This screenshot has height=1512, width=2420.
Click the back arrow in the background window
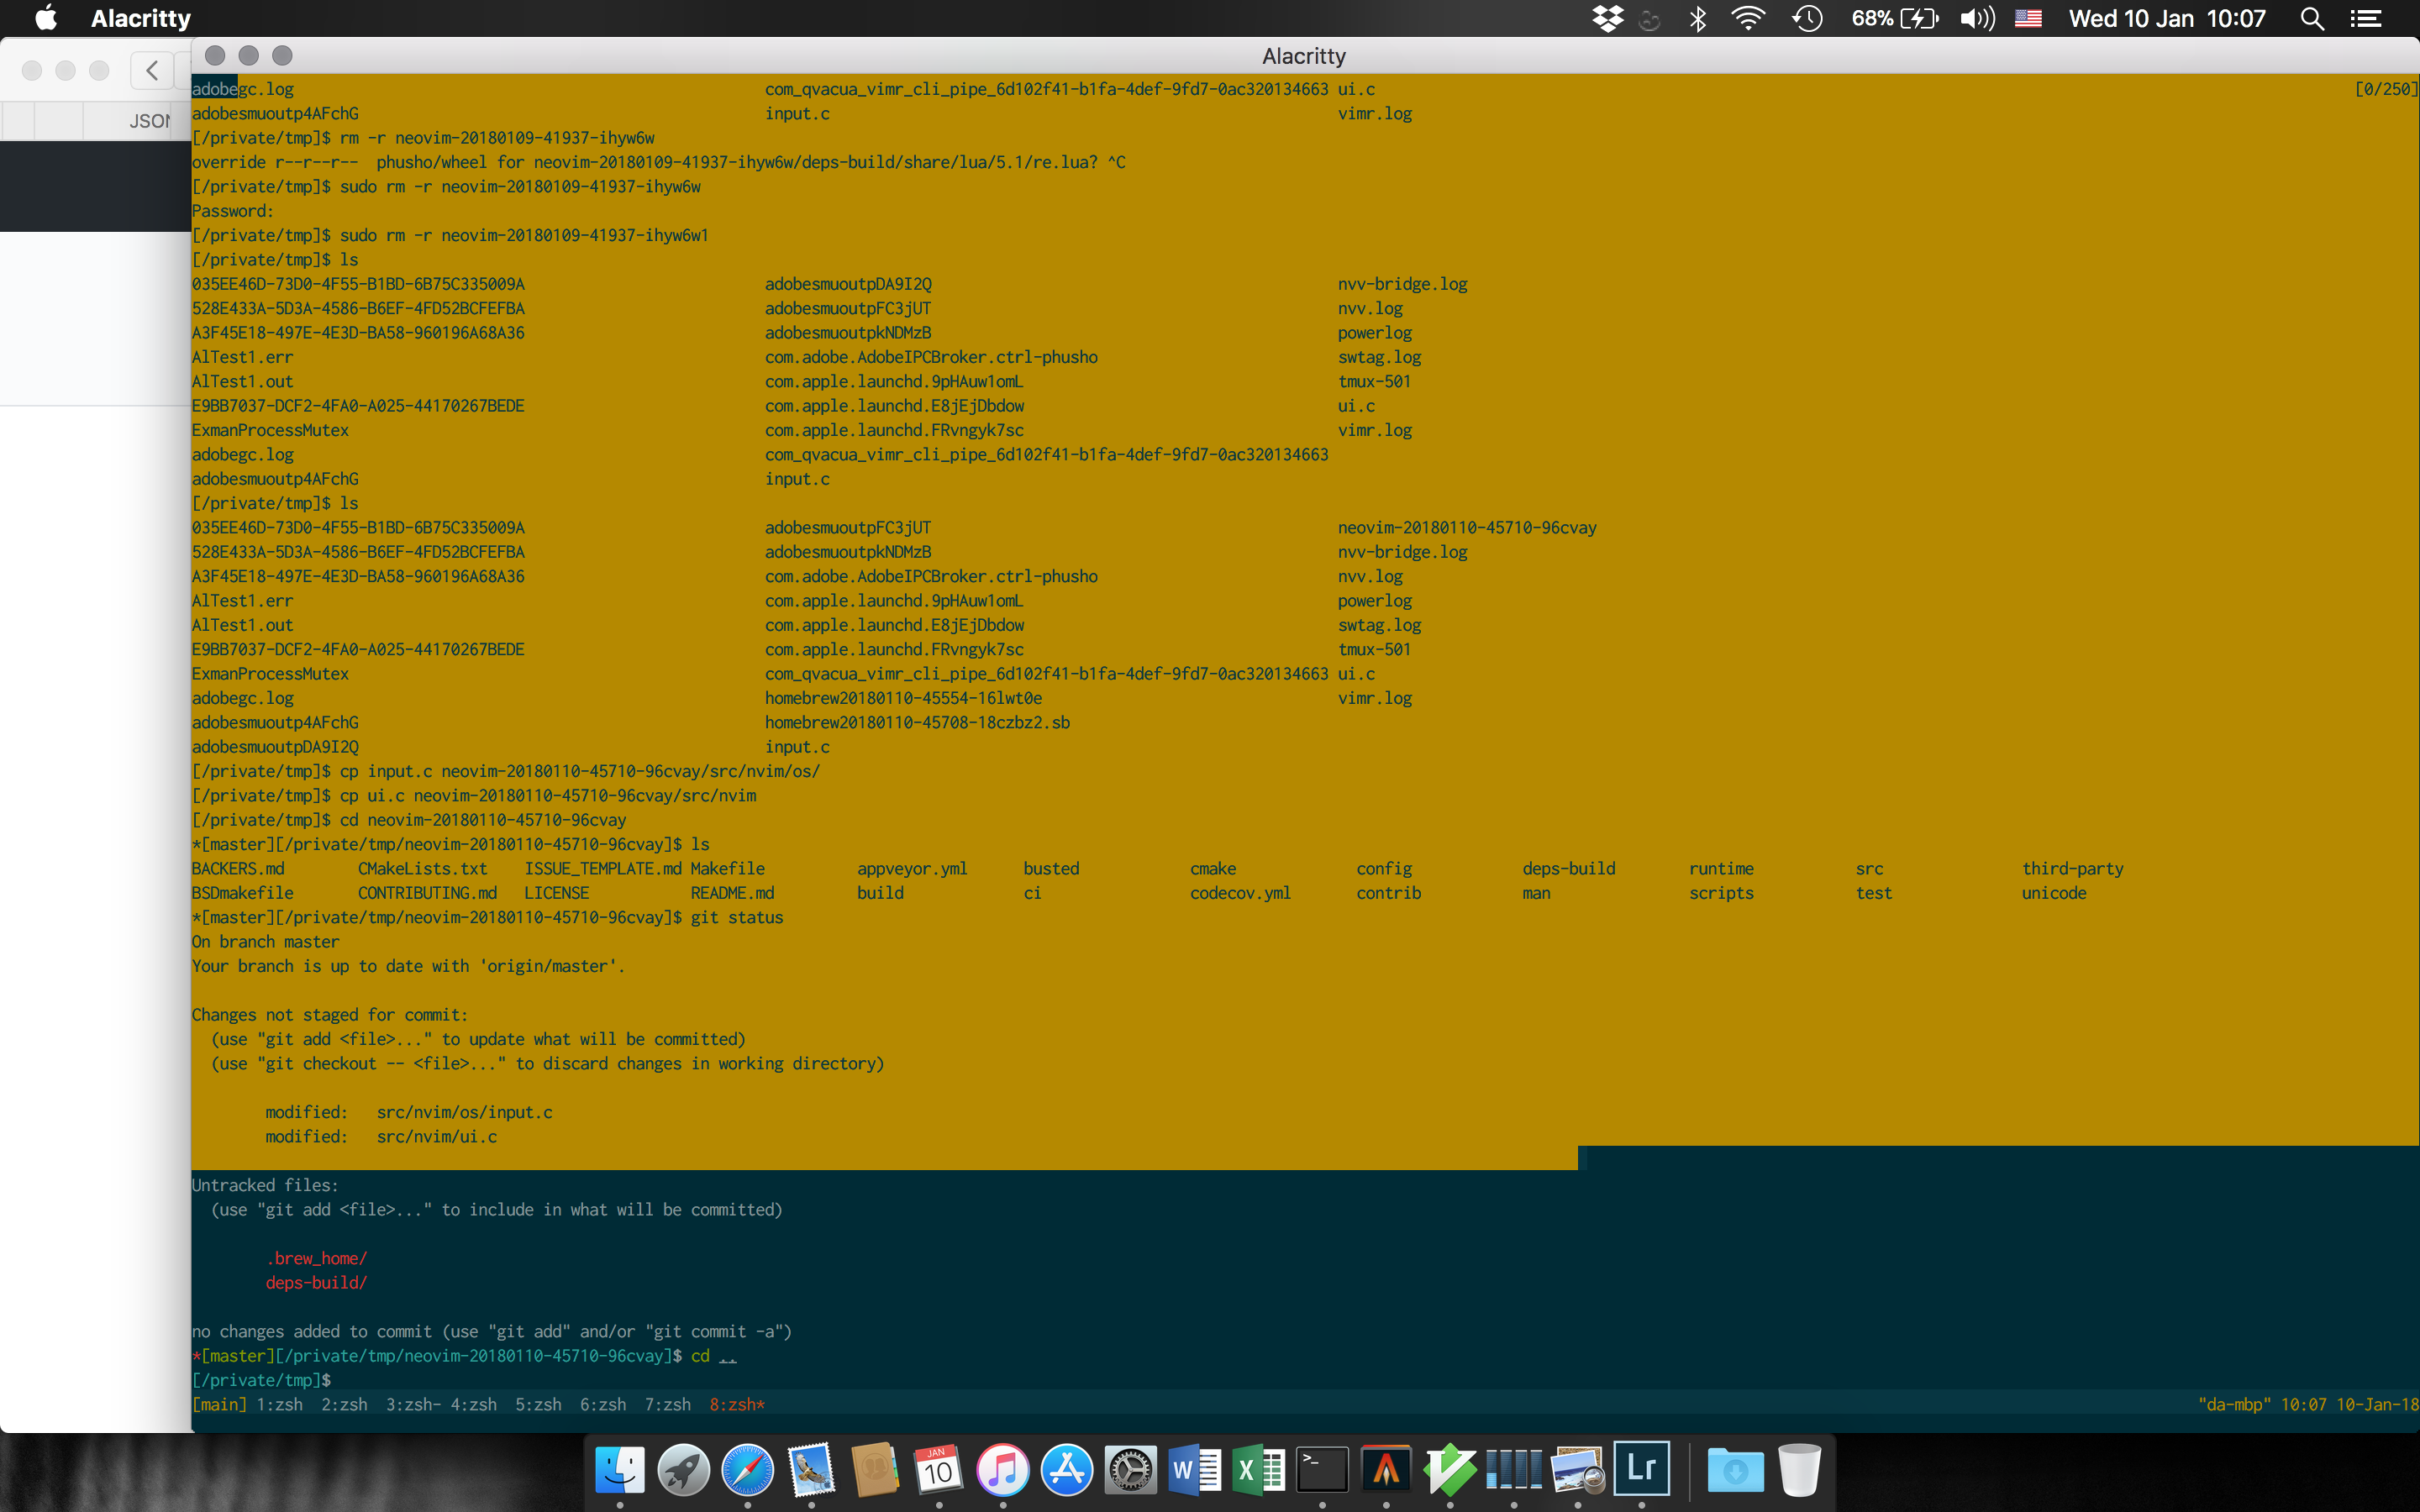(152, 70)
